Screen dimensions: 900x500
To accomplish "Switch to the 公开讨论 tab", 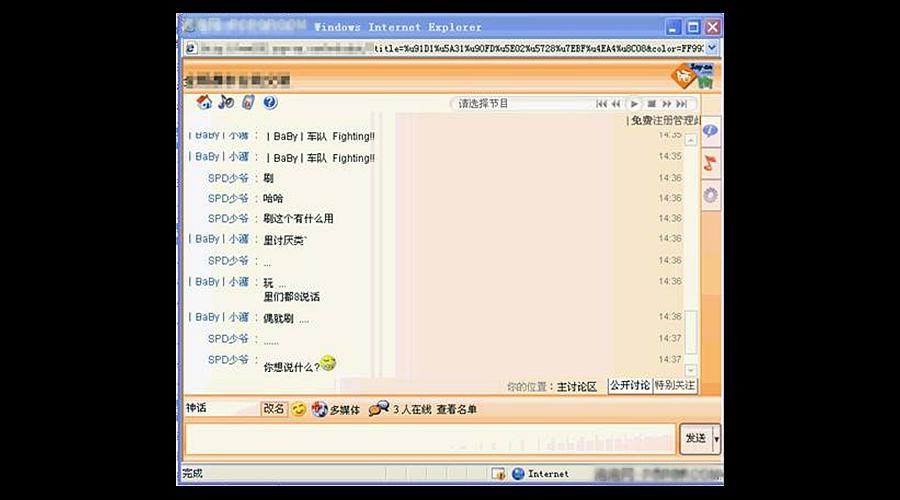I will pos(630,386).
